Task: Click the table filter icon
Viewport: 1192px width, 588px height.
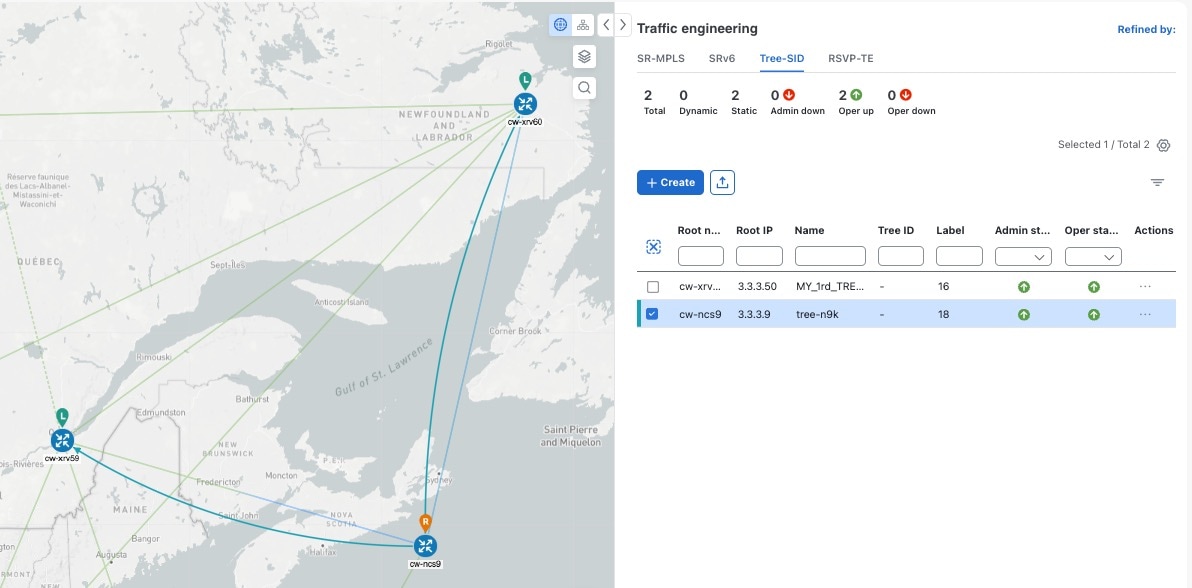Action: pos(1157,183)
